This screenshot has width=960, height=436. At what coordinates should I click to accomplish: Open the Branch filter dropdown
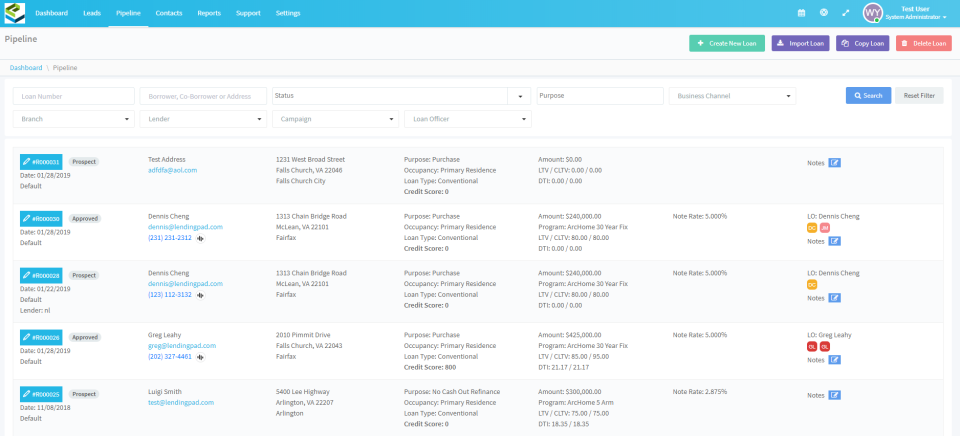[73, 119]
